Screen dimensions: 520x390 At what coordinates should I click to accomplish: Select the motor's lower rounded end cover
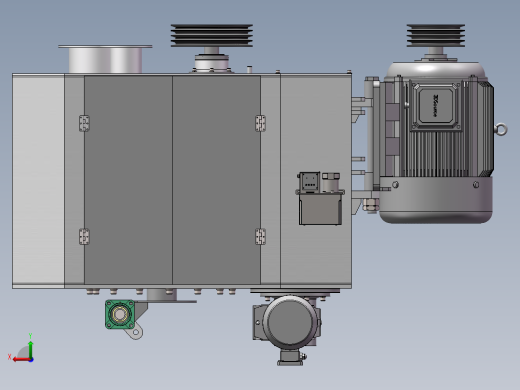point(436,200)
